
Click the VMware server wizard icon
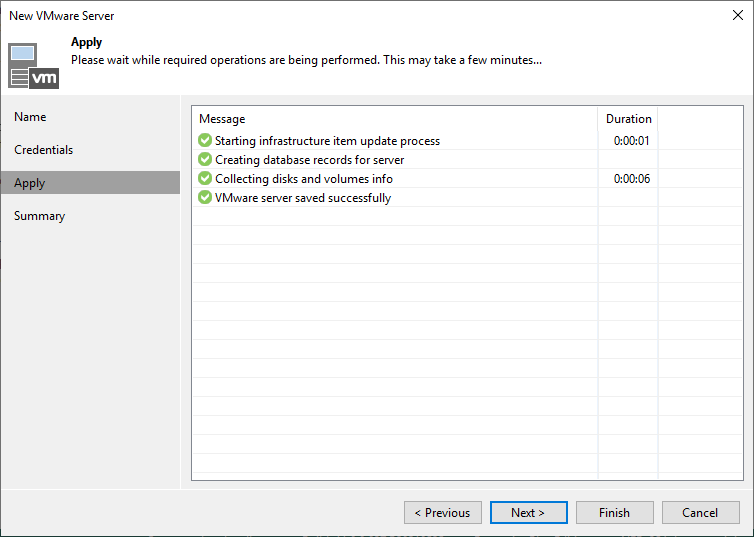(x=33, y=66)
